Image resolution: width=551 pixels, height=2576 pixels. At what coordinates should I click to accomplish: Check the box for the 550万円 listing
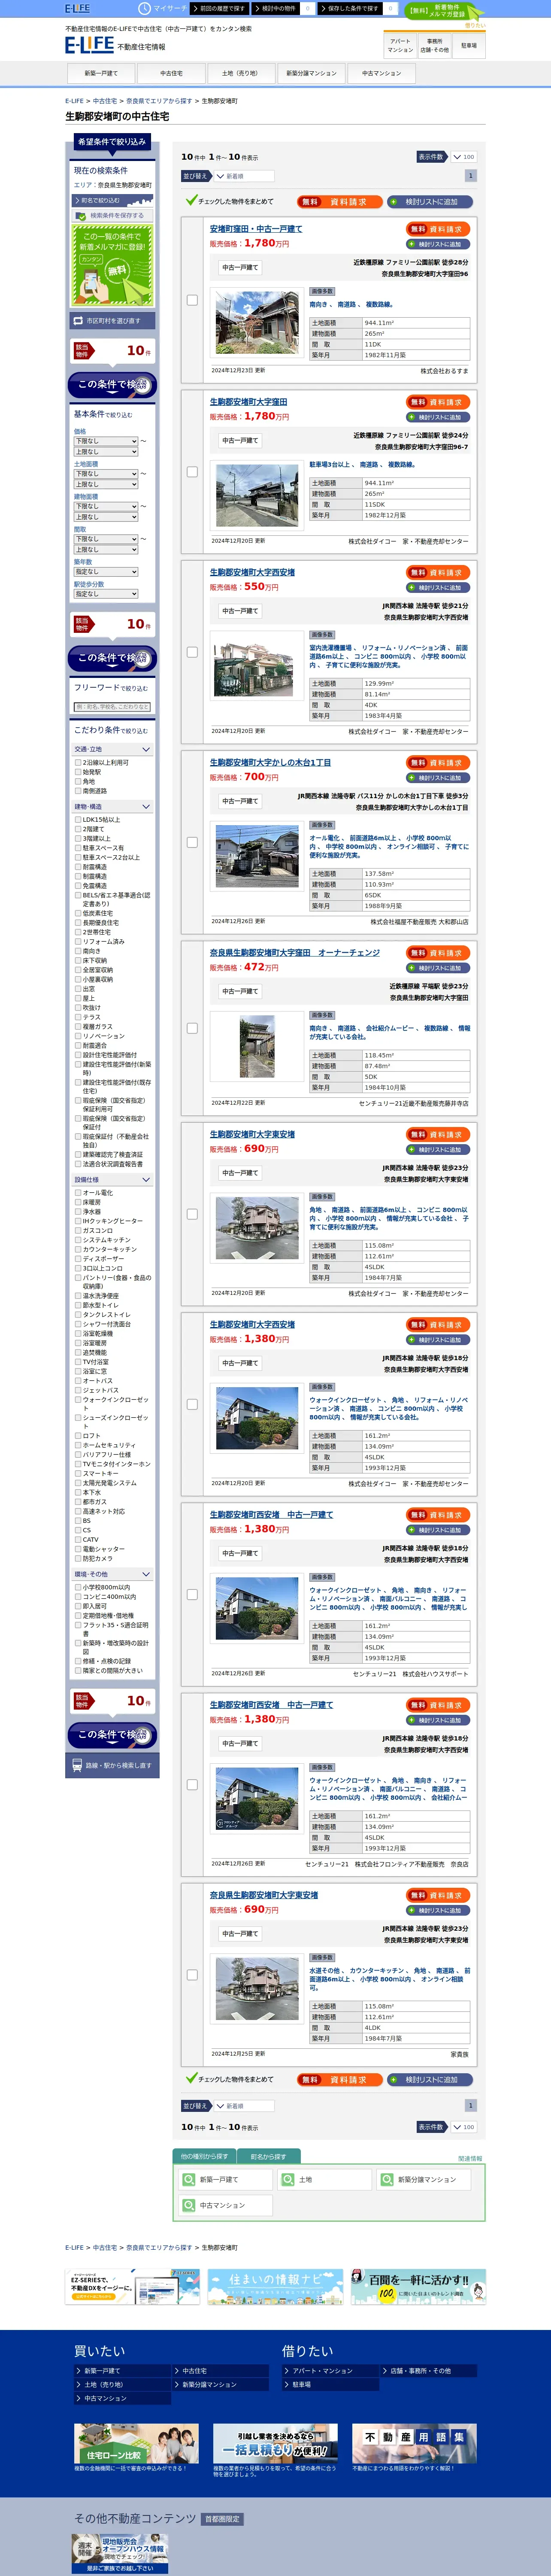point(192,652)
